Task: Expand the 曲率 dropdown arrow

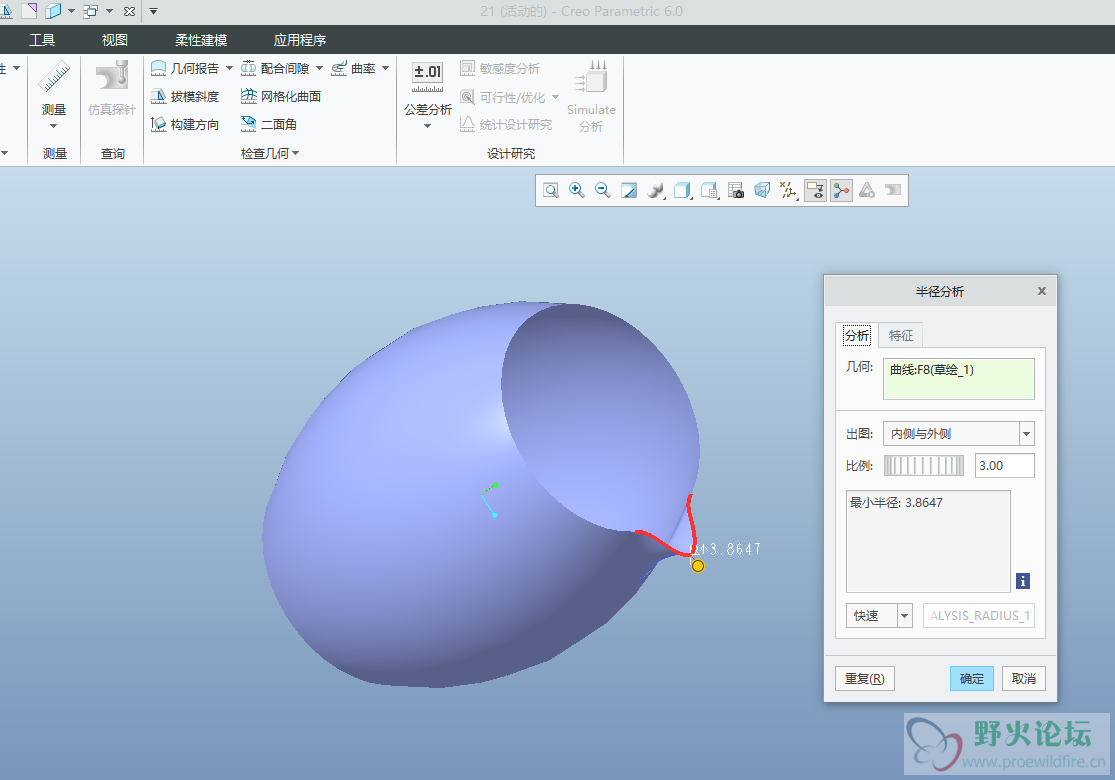Action: coord(385,68)
